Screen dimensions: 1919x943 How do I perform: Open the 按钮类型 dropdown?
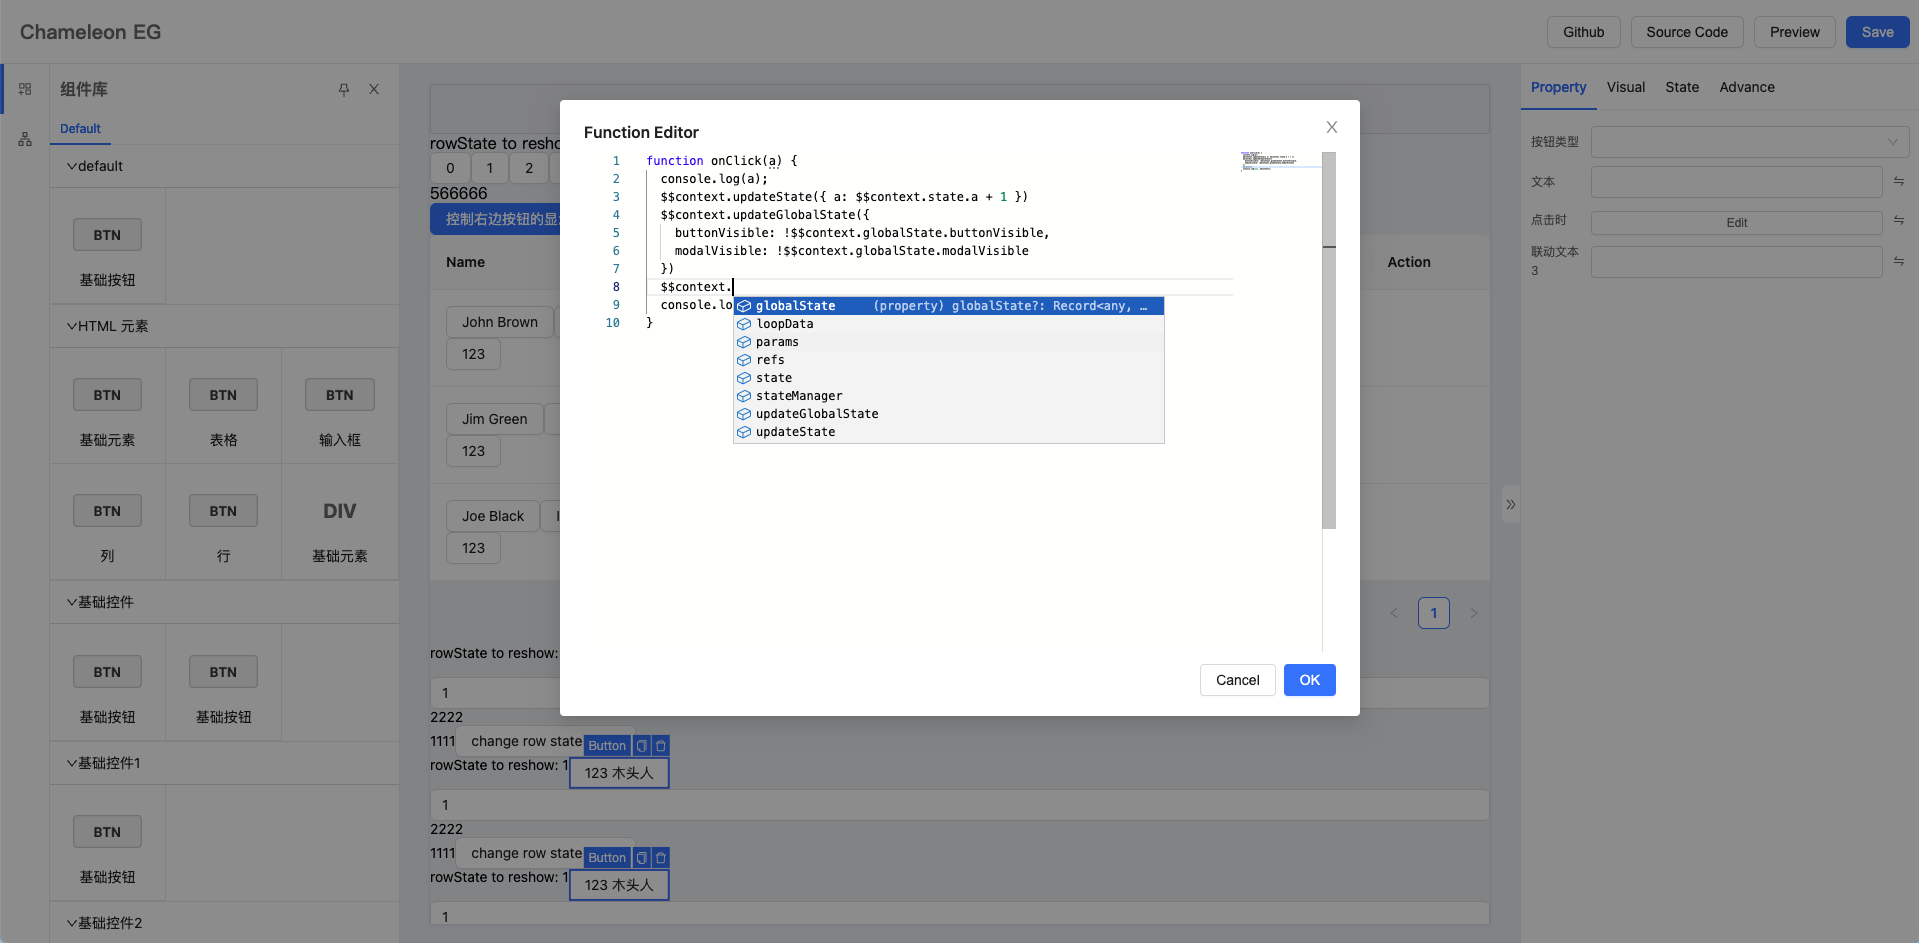[x=1750, y=142]
